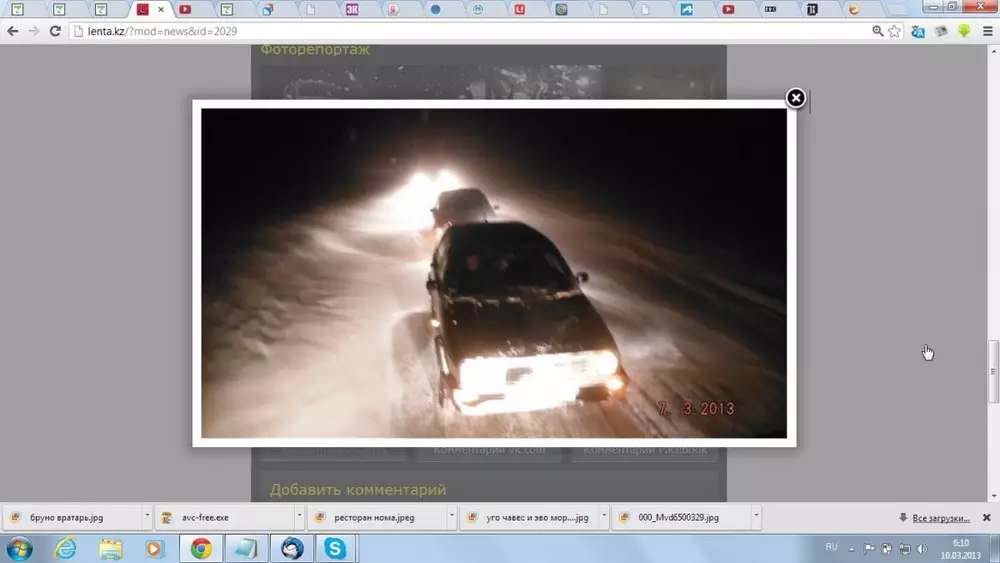Click the green download extension icon
1000x563 pixels.
(964, 31)
